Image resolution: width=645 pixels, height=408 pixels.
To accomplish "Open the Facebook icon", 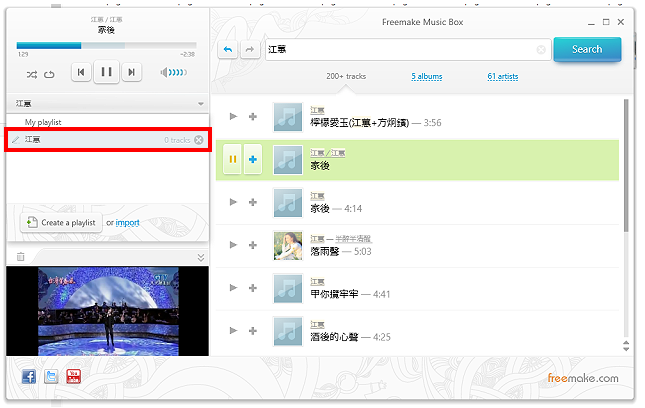I will 29,376.
